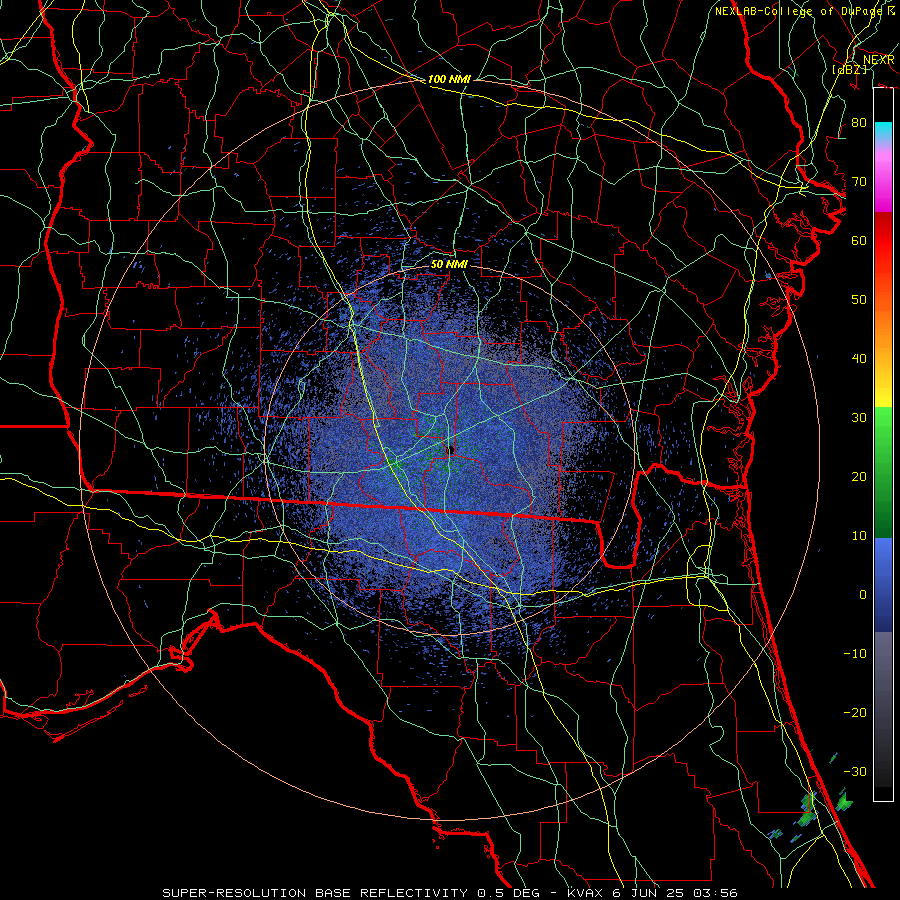Click the cyan top segment of color bar
The width and height of the screenshot is (900, 900).
click(x=883, y=132)
